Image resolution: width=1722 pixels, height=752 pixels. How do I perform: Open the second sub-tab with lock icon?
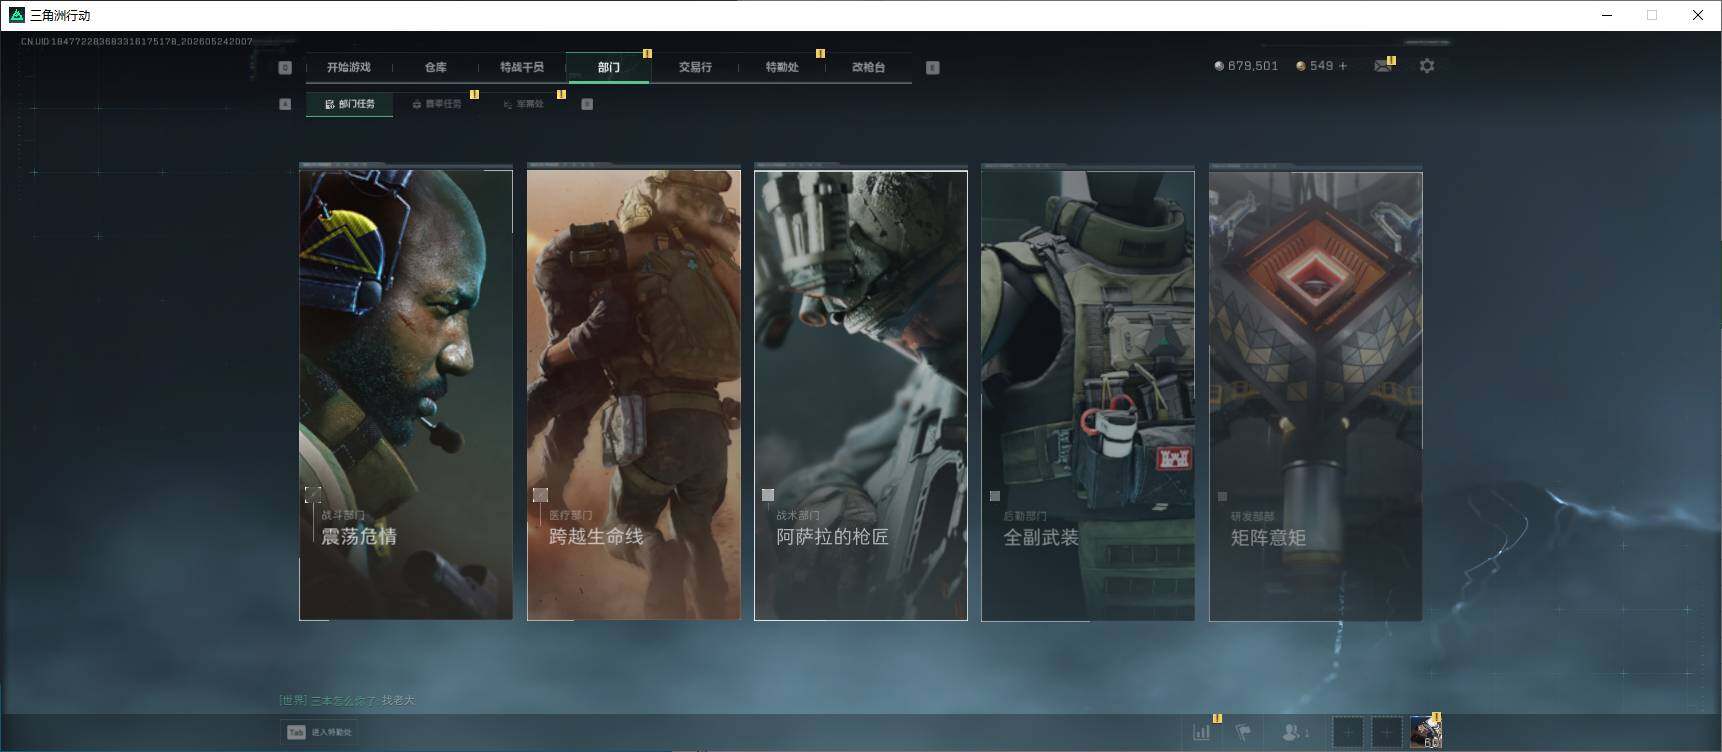[437, 104]
